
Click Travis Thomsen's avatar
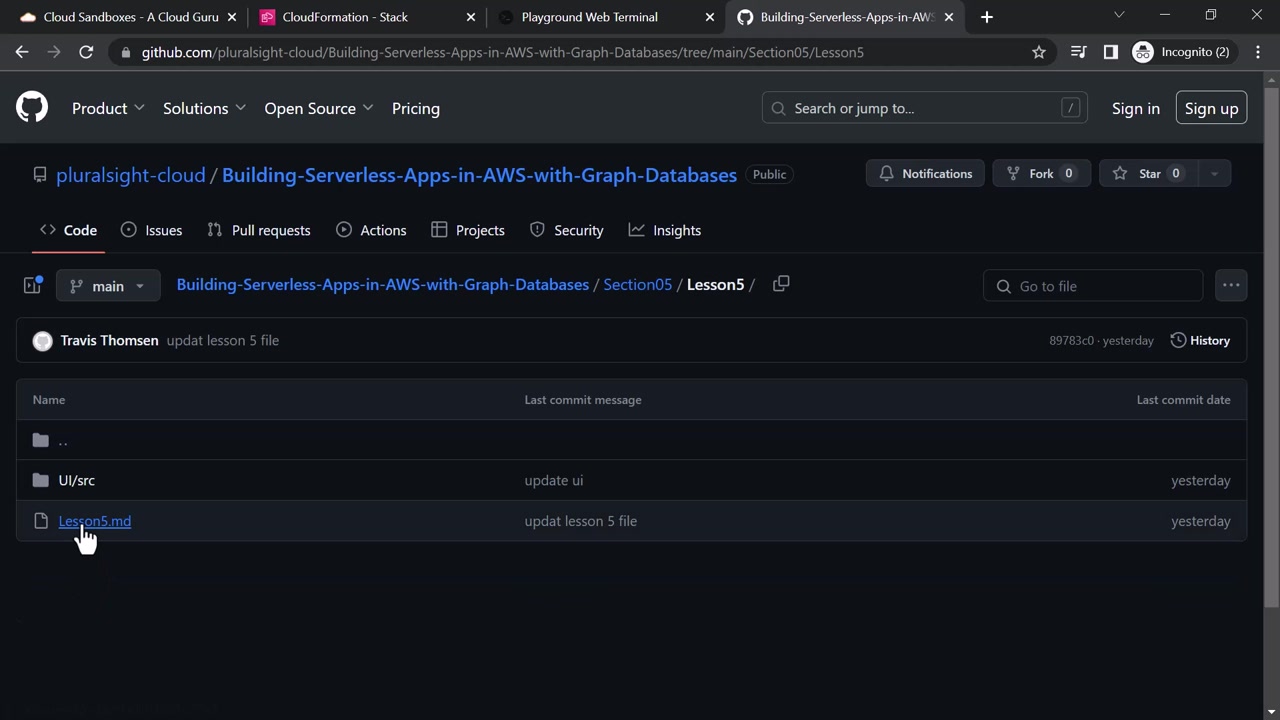pos(42,341)
